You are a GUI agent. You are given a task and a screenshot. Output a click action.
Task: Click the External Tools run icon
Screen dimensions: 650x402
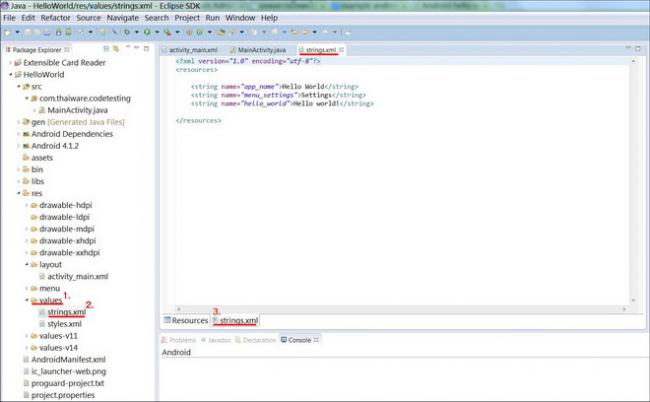click(167, 32)
